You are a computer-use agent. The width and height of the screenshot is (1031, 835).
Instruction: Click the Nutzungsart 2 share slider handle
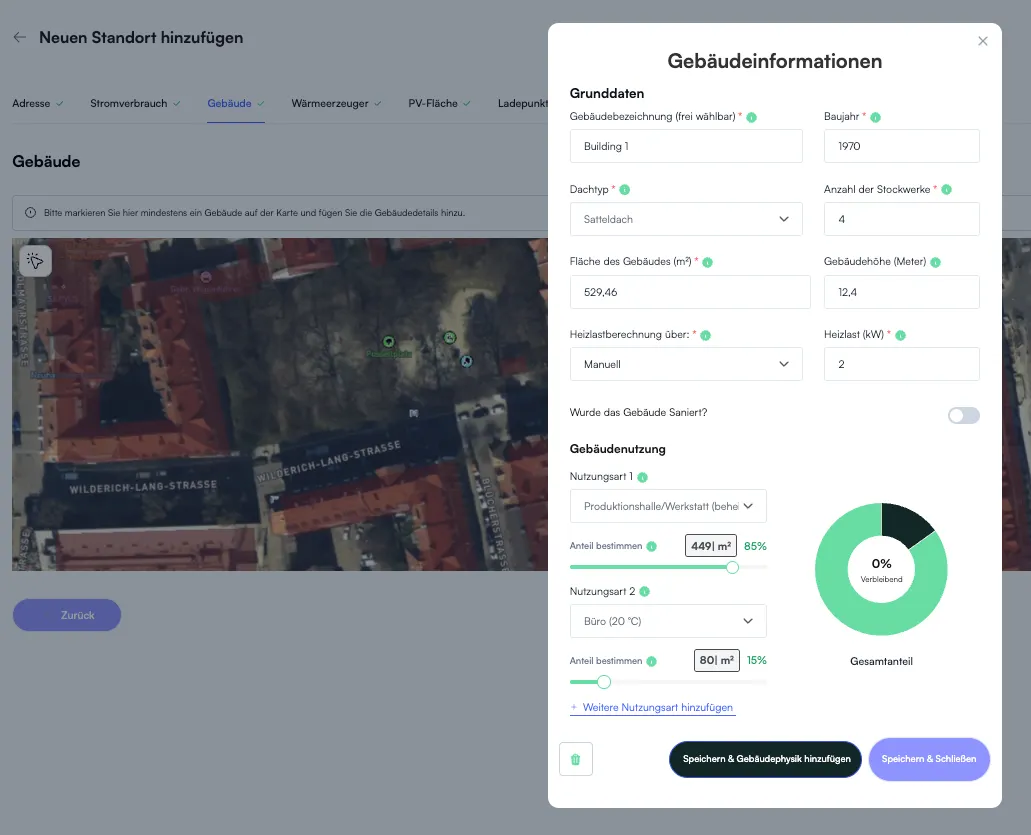click(x=604, y=682)
